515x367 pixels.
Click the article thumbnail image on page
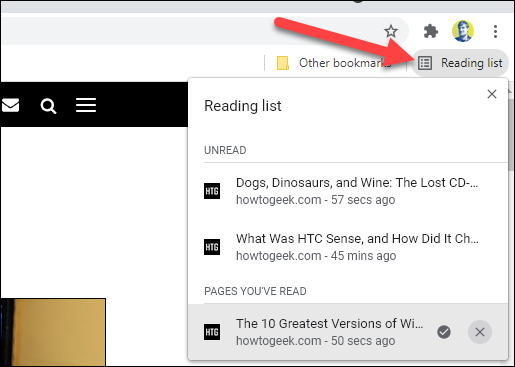pyautogui.click(x=53, y=332)
